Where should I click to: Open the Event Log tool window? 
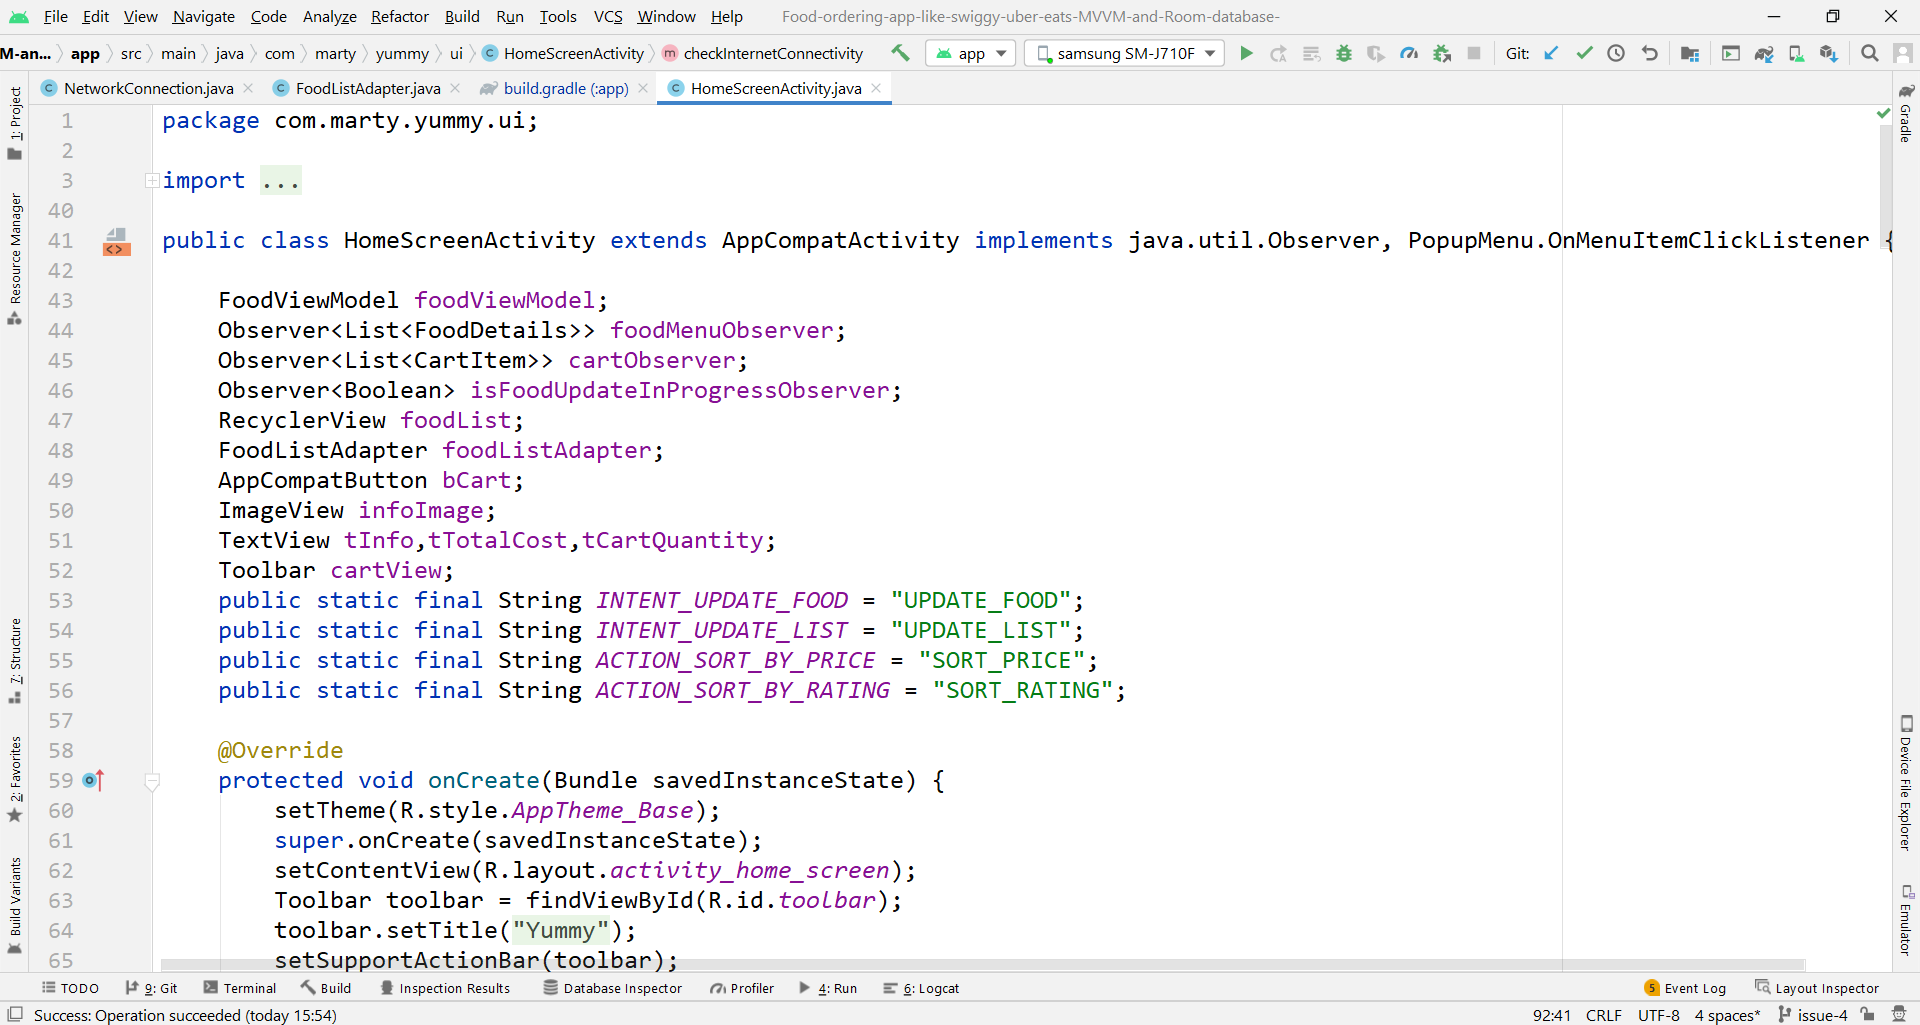click(x=1685, y=988)
